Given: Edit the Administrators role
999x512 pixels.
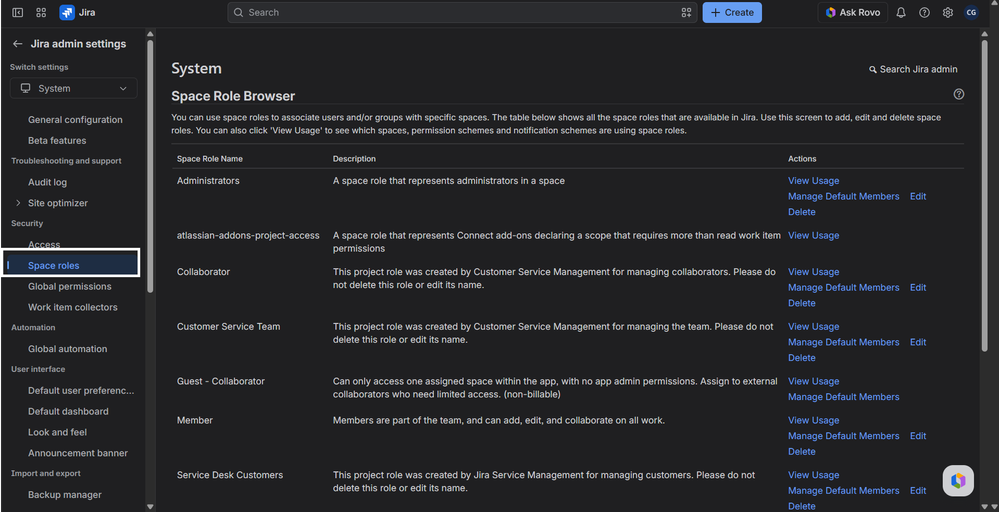Looking at the screenshot, I should click(x=918, y=197).
